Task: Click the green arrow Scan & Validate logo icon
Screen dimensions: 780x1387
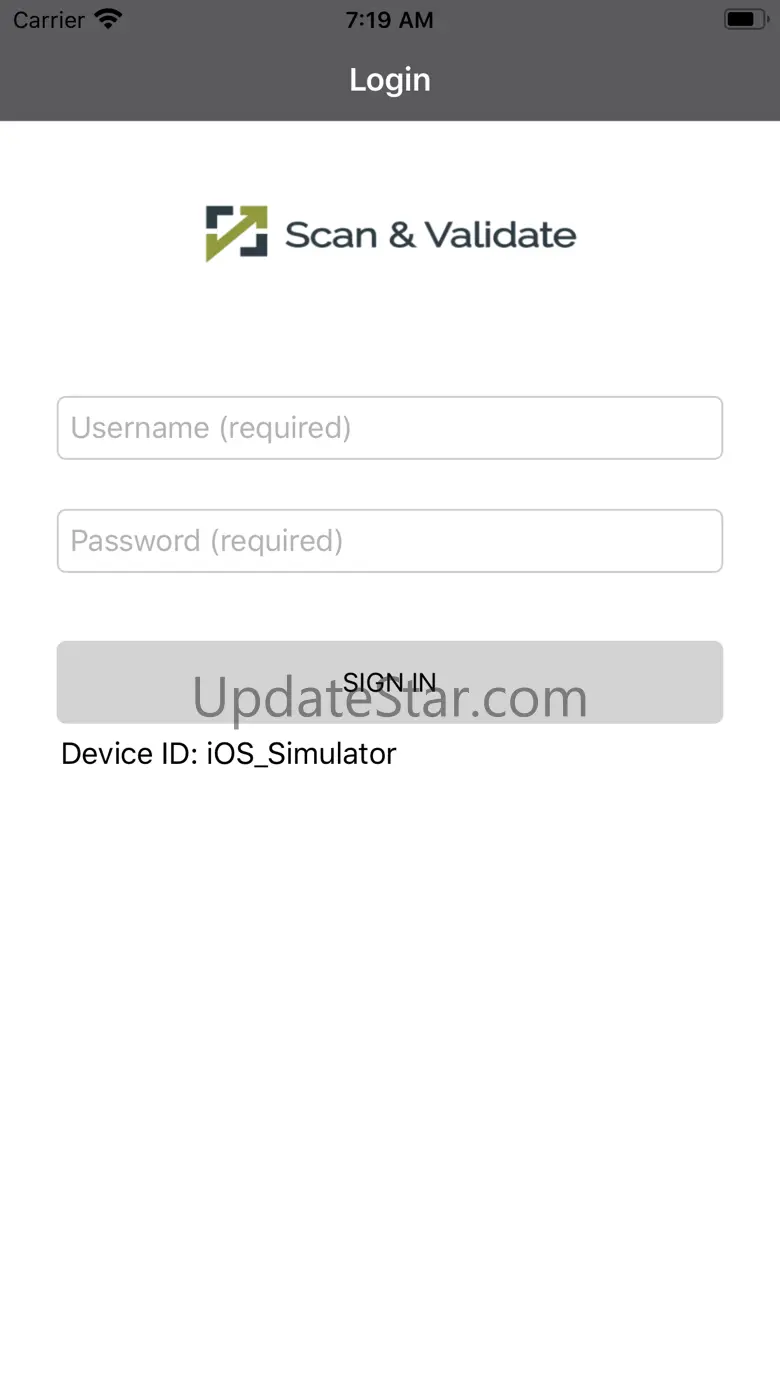Action: (237, 234)
